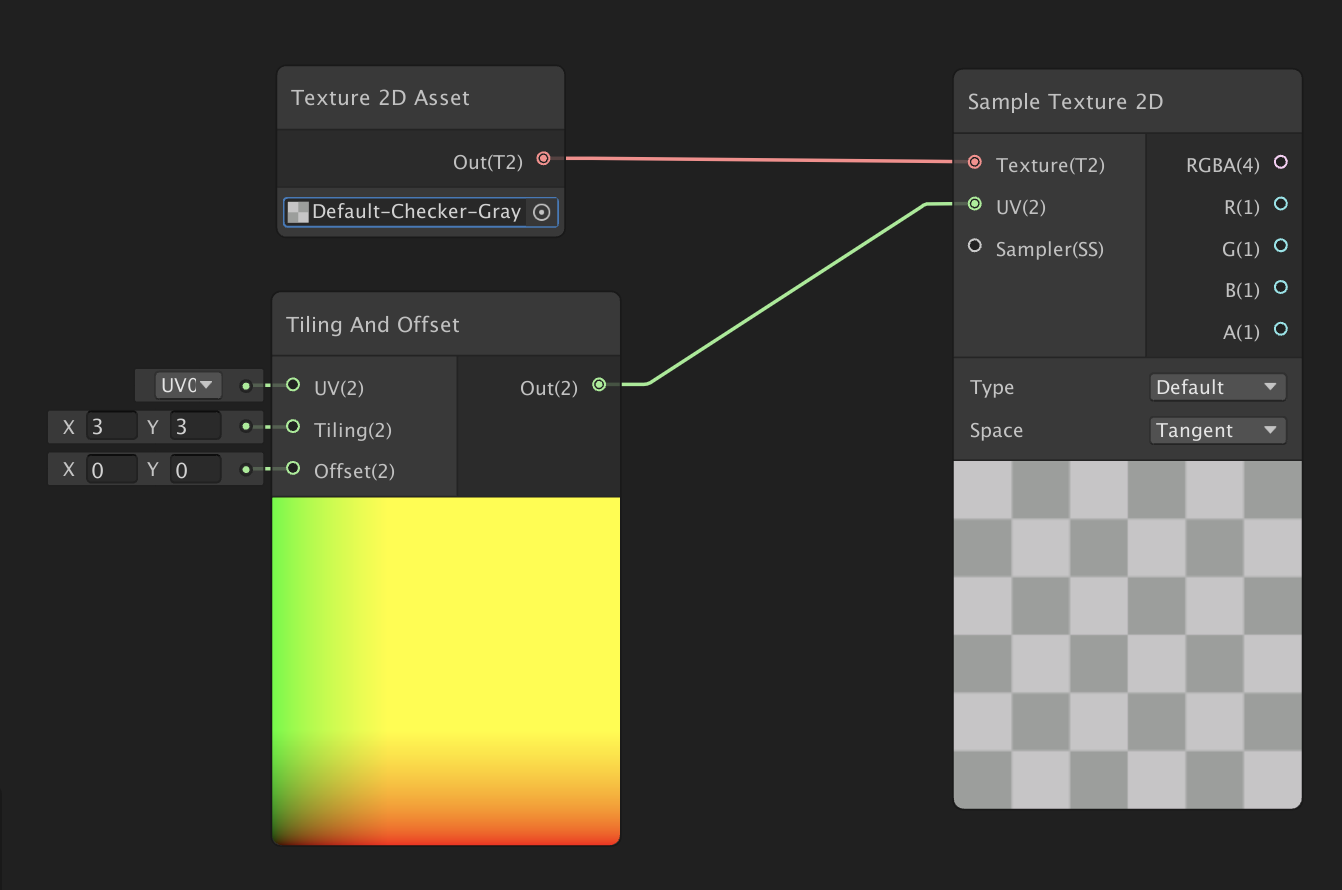Click the Tiling And Offset Out(2) port

coord(599,385)
